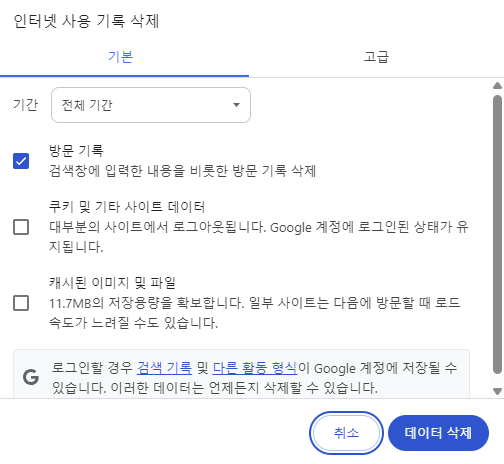The image size is (504, 464).
Task: Switch to the 고급 tab
Action: click(x=376, y=57)
